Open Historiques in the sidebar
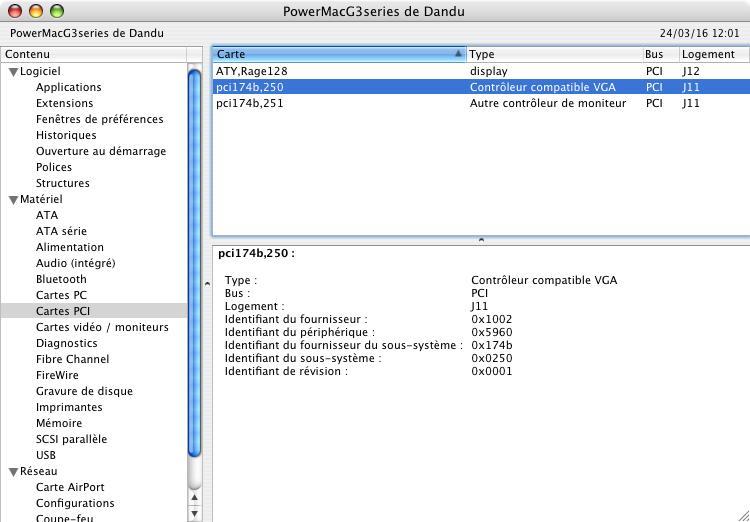Image resolution: width=750 pixels, height=522 pixels. click(66, 135)
